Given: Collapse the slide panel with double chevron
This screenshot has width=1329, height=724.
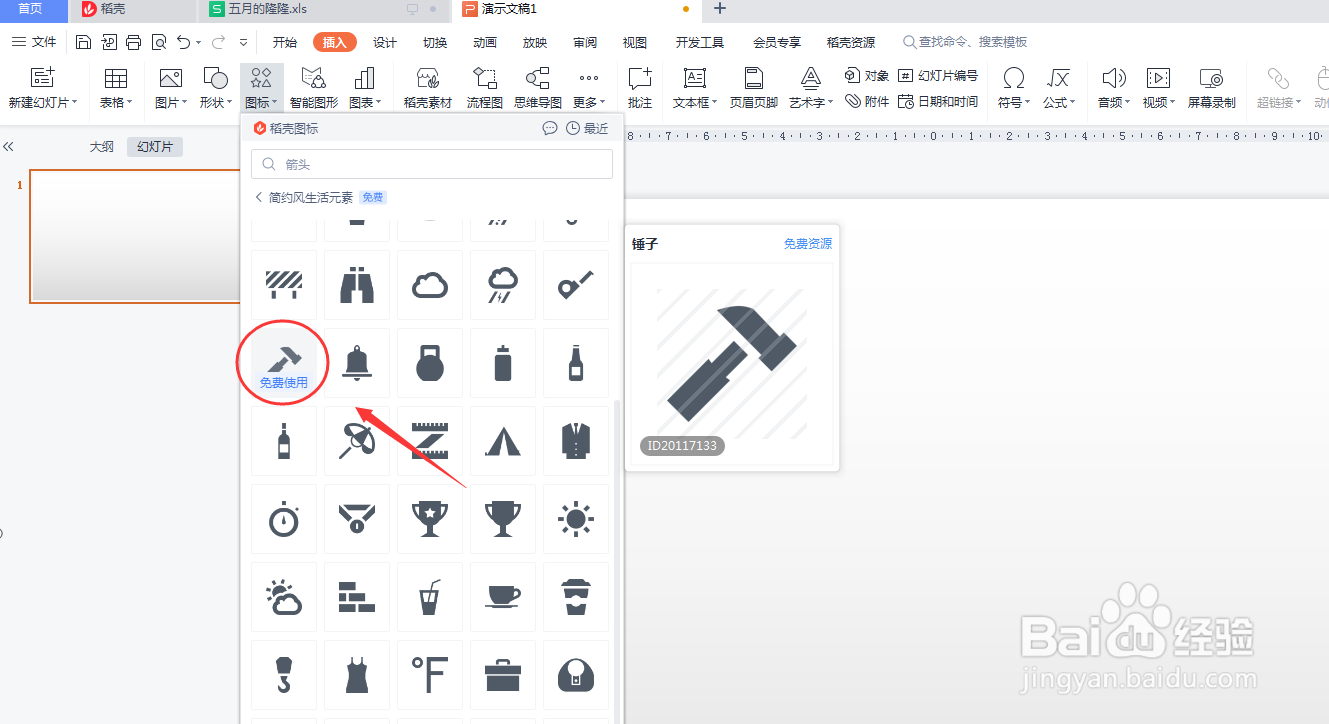Looking at the screenshot, I should click(x=9, y=147).
